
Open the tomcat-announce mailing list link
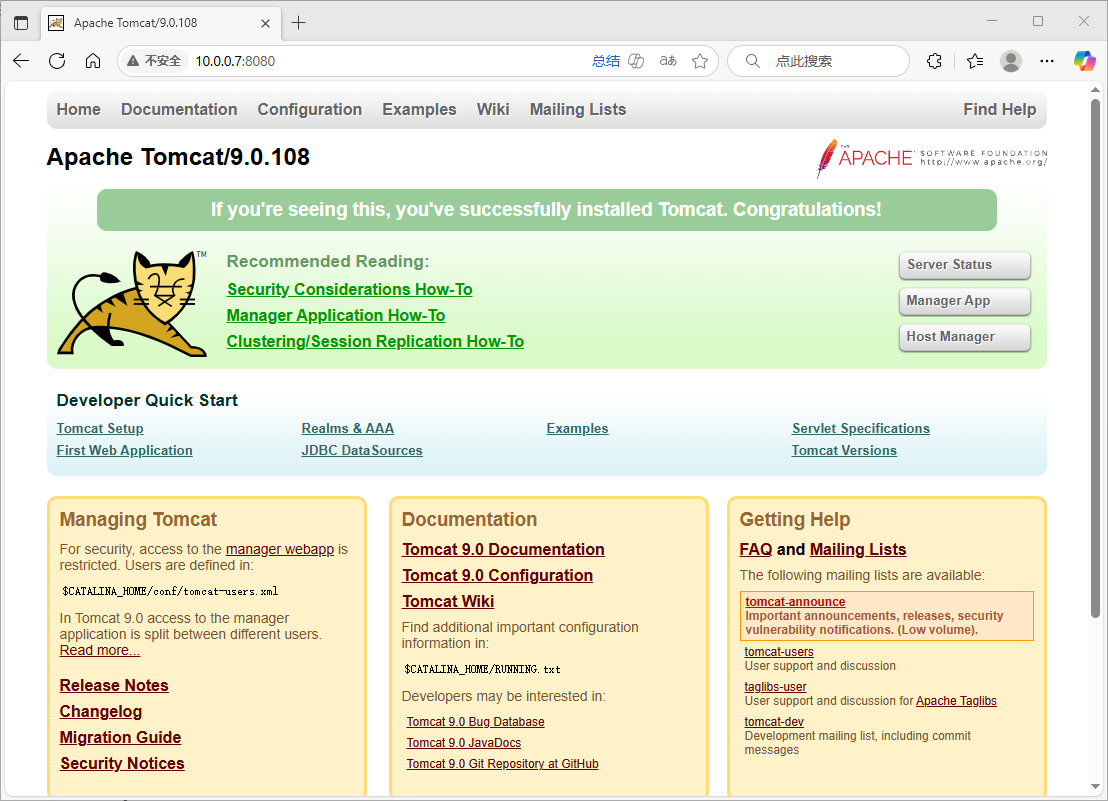[x=795, y=602]
